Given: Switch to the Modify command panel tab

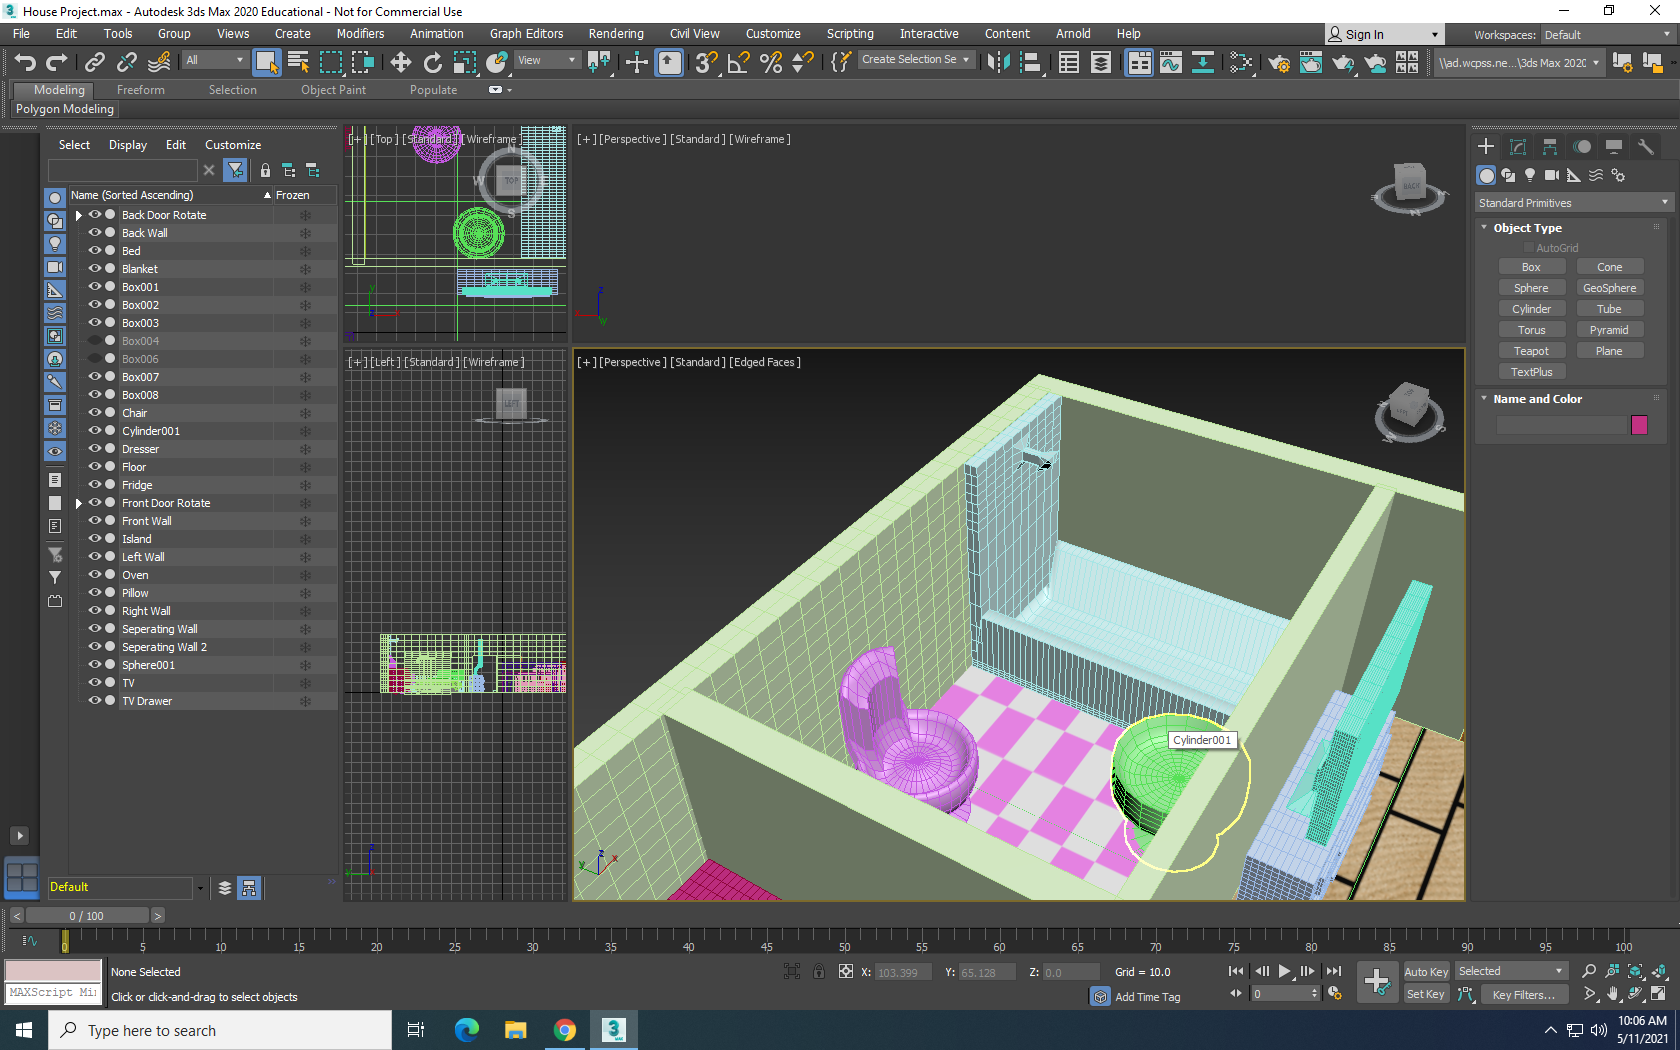Looking at the screenshot, I should (1518, 146).
